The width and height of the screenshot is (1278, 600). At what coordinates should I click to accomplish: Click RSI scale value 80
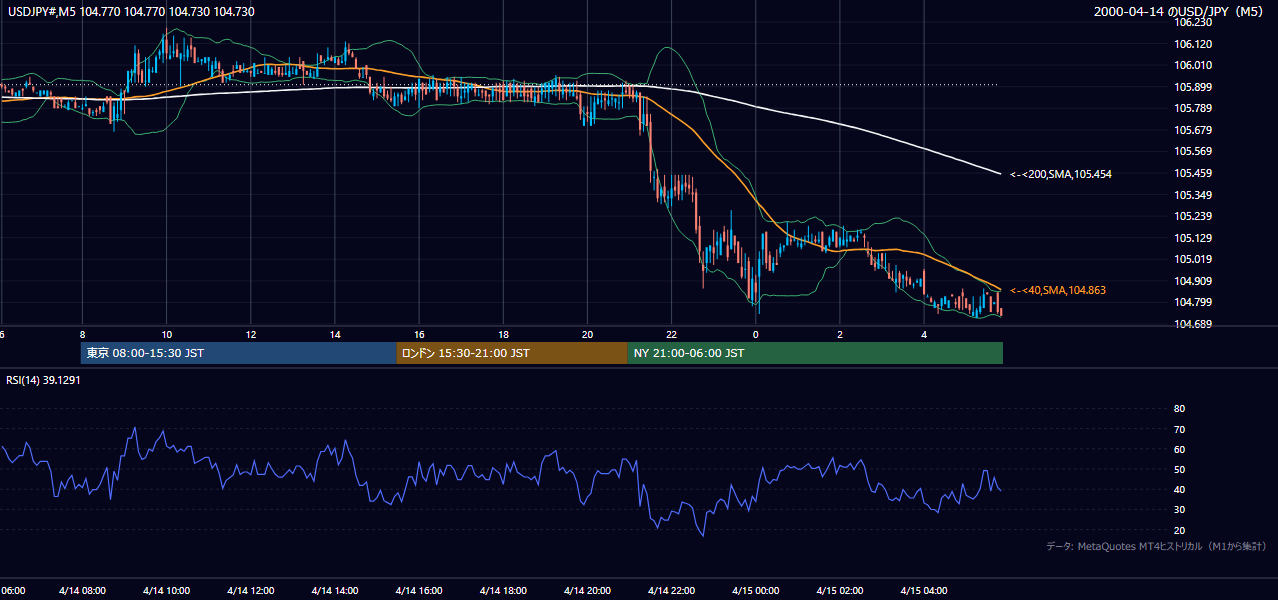1179,409
